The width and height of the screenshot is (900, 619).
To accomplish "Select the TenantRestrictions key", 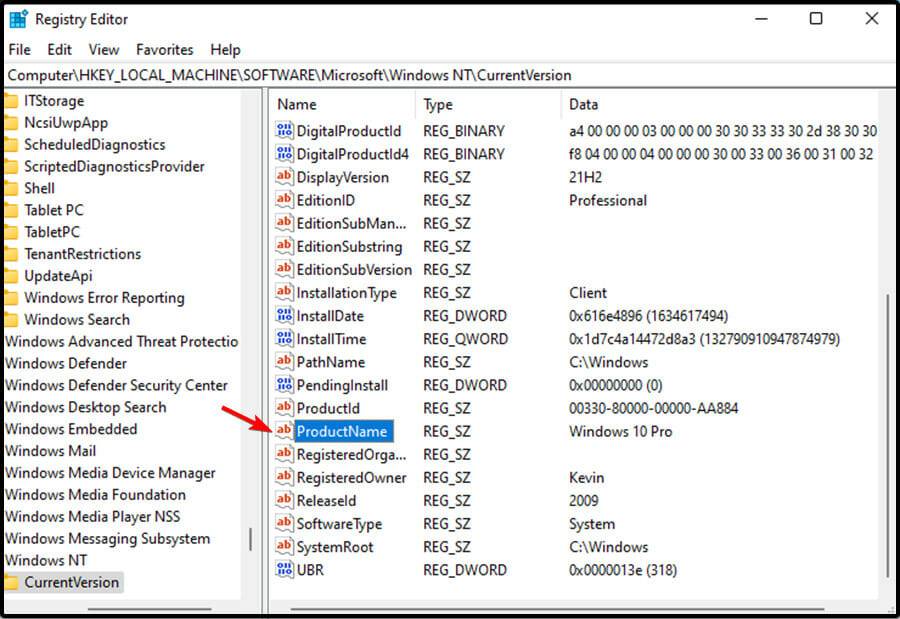I will (82, 254).
